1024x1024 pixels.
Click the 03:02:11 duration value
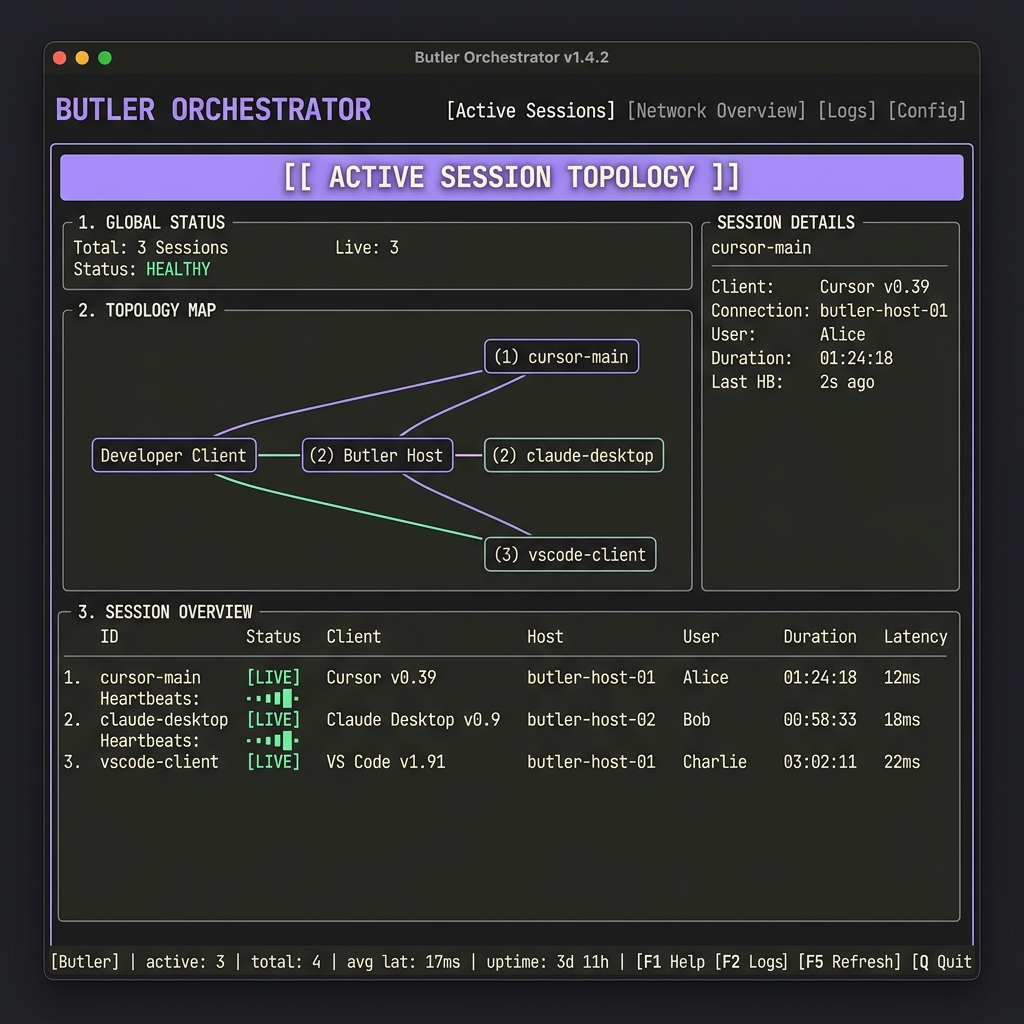(x=820, y=762)
